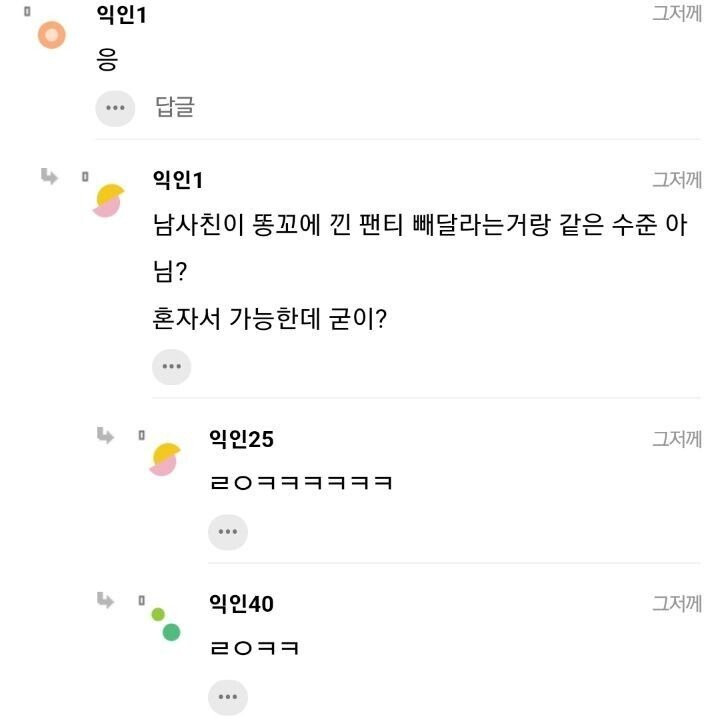Click the orange circle avatar beside the 응 comment

(x=50, y=36)
